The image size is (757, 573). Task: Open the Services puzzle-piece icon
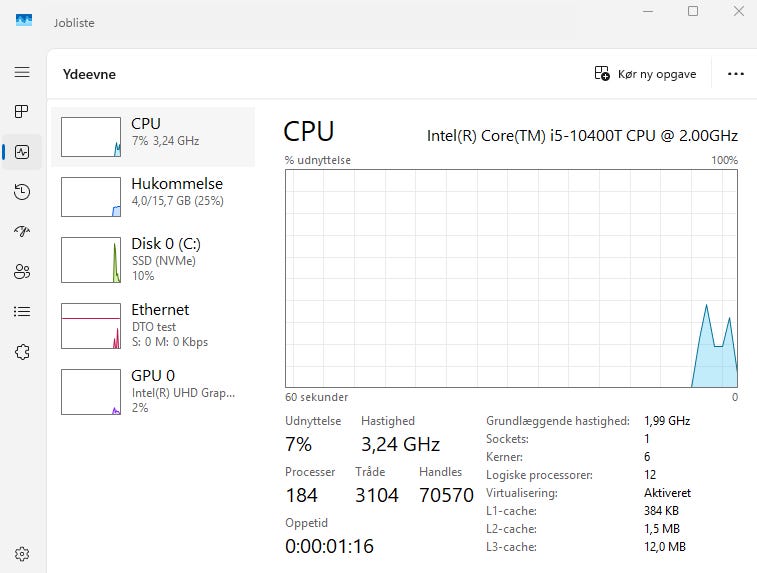(22, 352)
